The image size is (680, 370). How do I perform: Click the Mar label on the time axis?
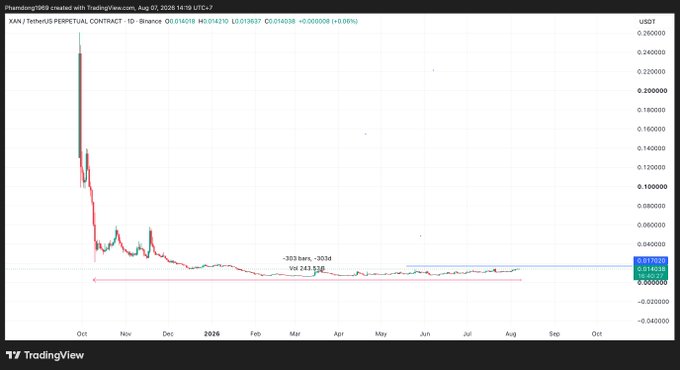pos(295,334)
